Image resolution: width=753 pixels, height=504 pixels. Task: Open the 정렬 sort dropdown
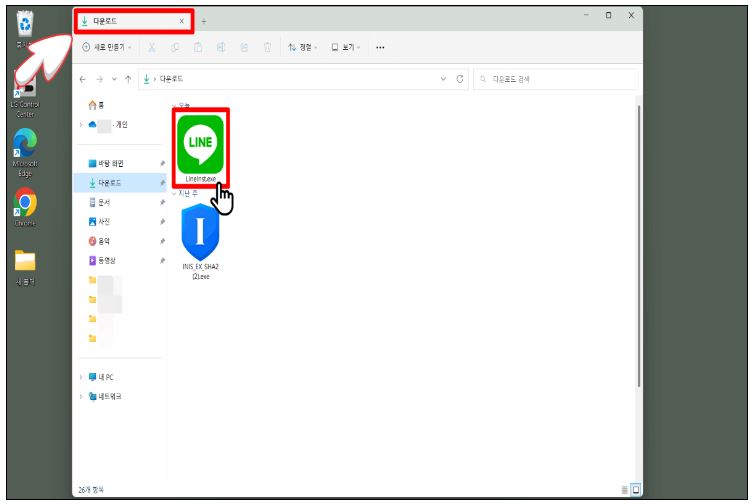point(303,47)
